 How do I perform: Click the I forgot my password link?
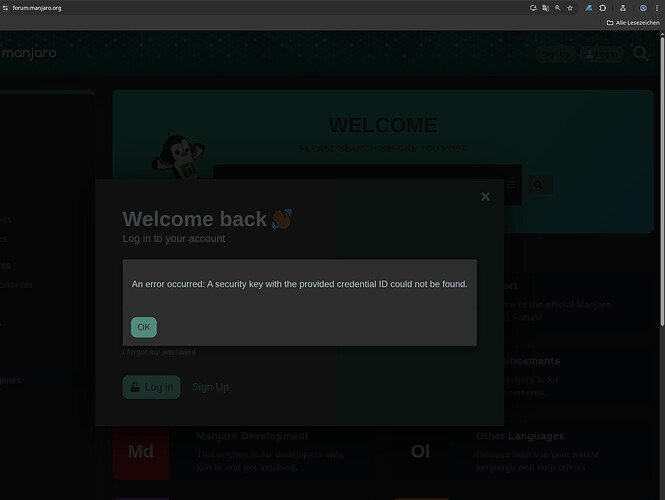pyautogui.click(x=159, y=352)
